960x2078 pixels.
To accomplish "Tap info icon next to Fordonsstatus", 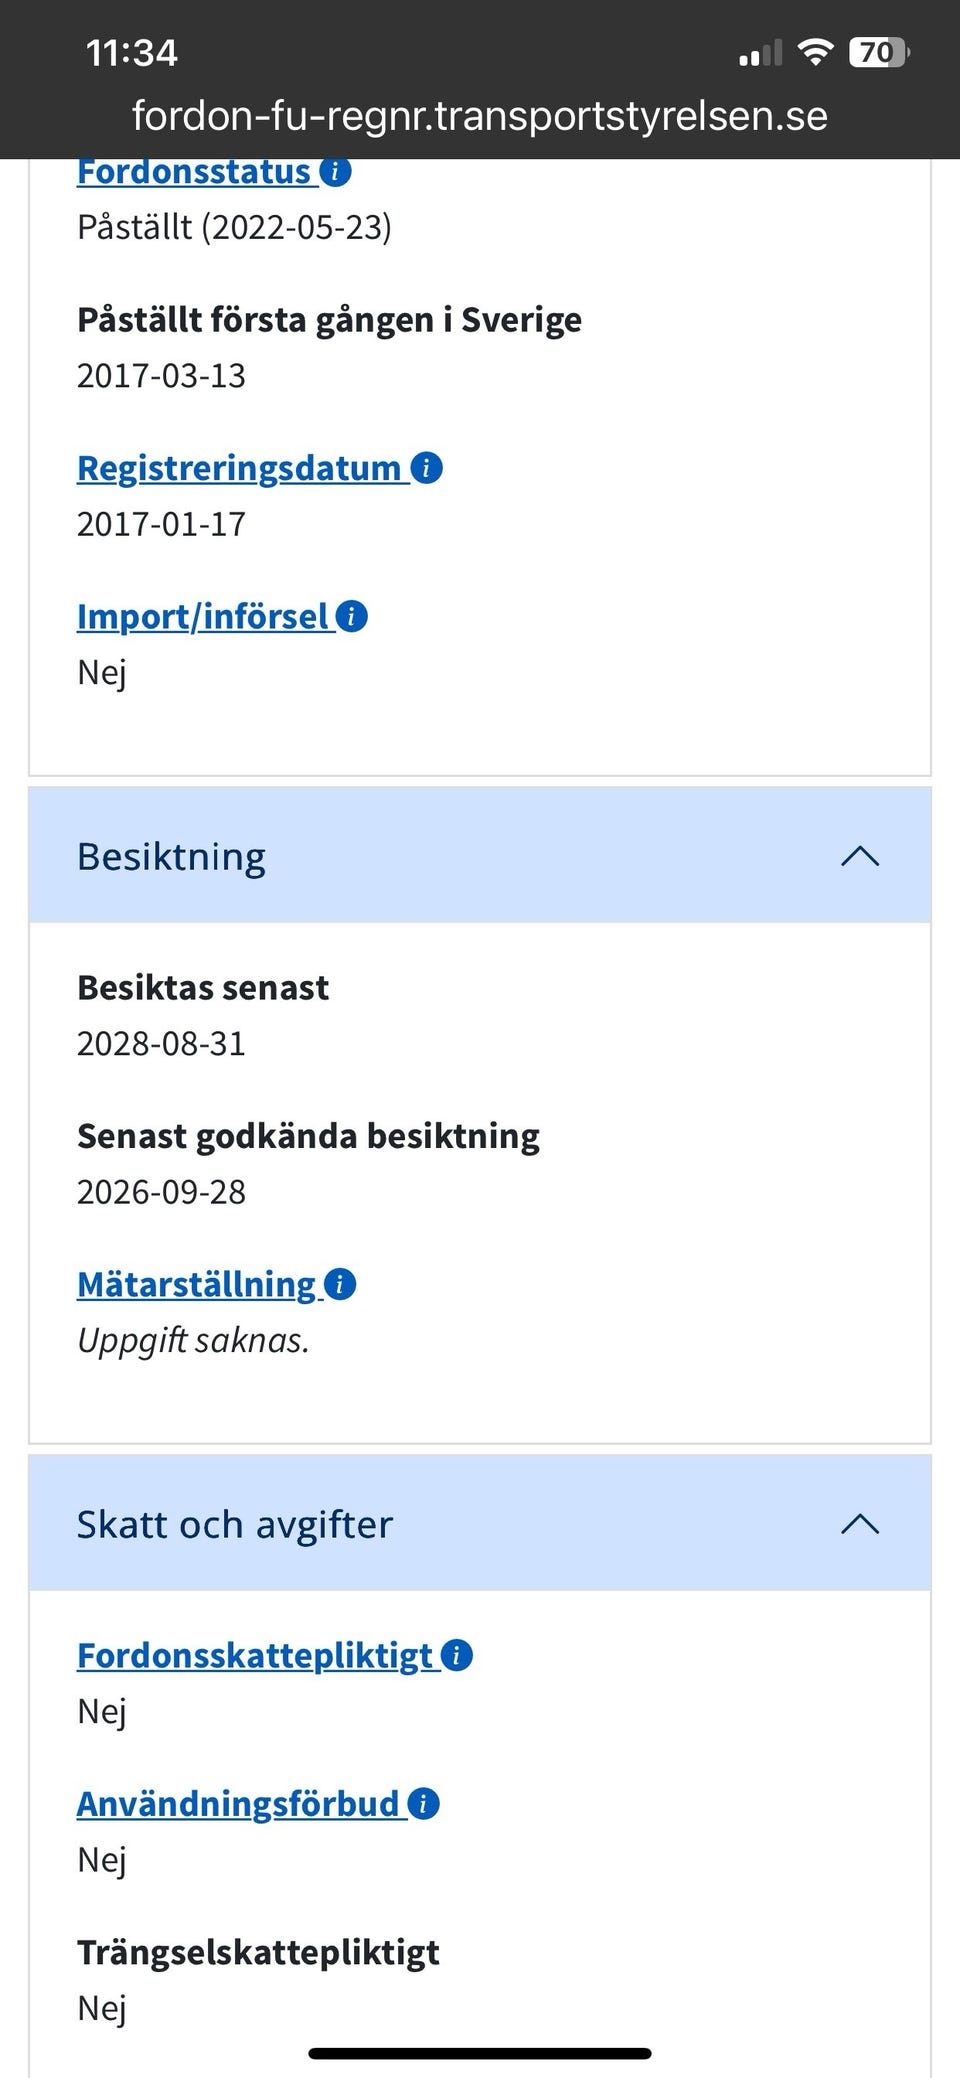I will coord(336,172).
